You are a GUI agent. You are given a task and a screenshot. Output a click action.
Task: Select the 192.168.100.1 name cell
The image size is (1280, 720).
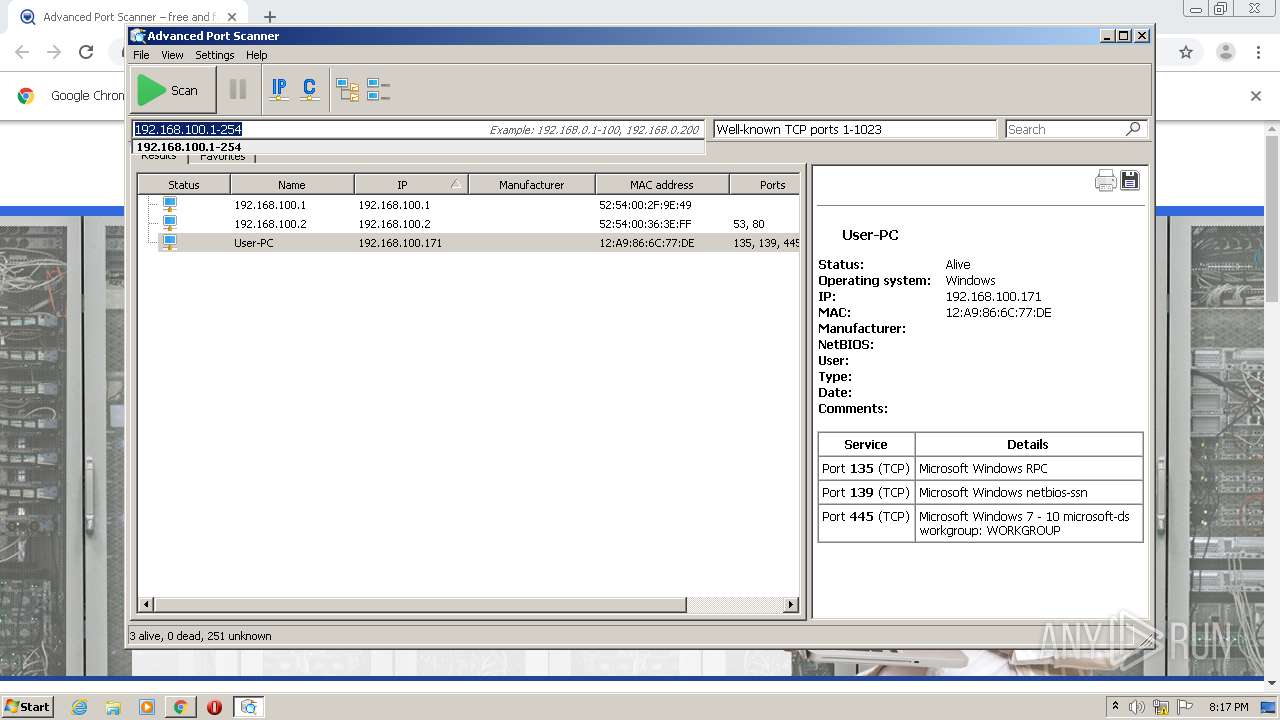tap(270, 205)
